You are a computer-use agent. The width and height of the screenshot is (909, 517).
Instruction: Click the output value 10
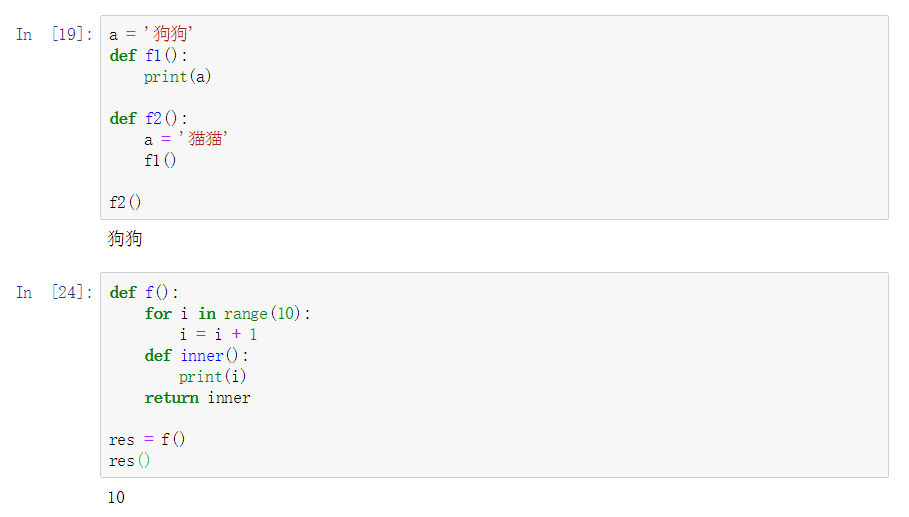pyautogui.click(x=117, y=497)
